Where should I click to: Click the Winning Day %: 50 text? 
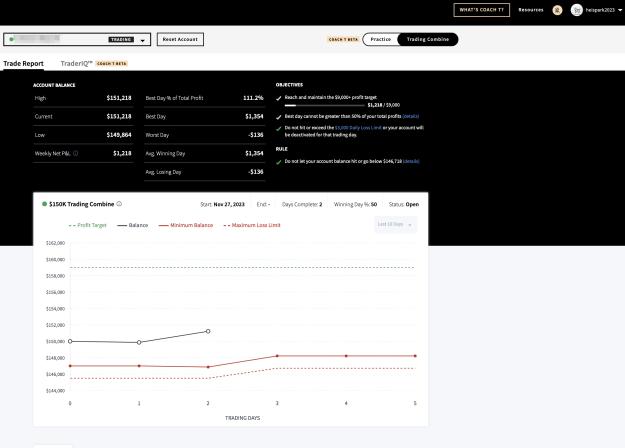355,204
